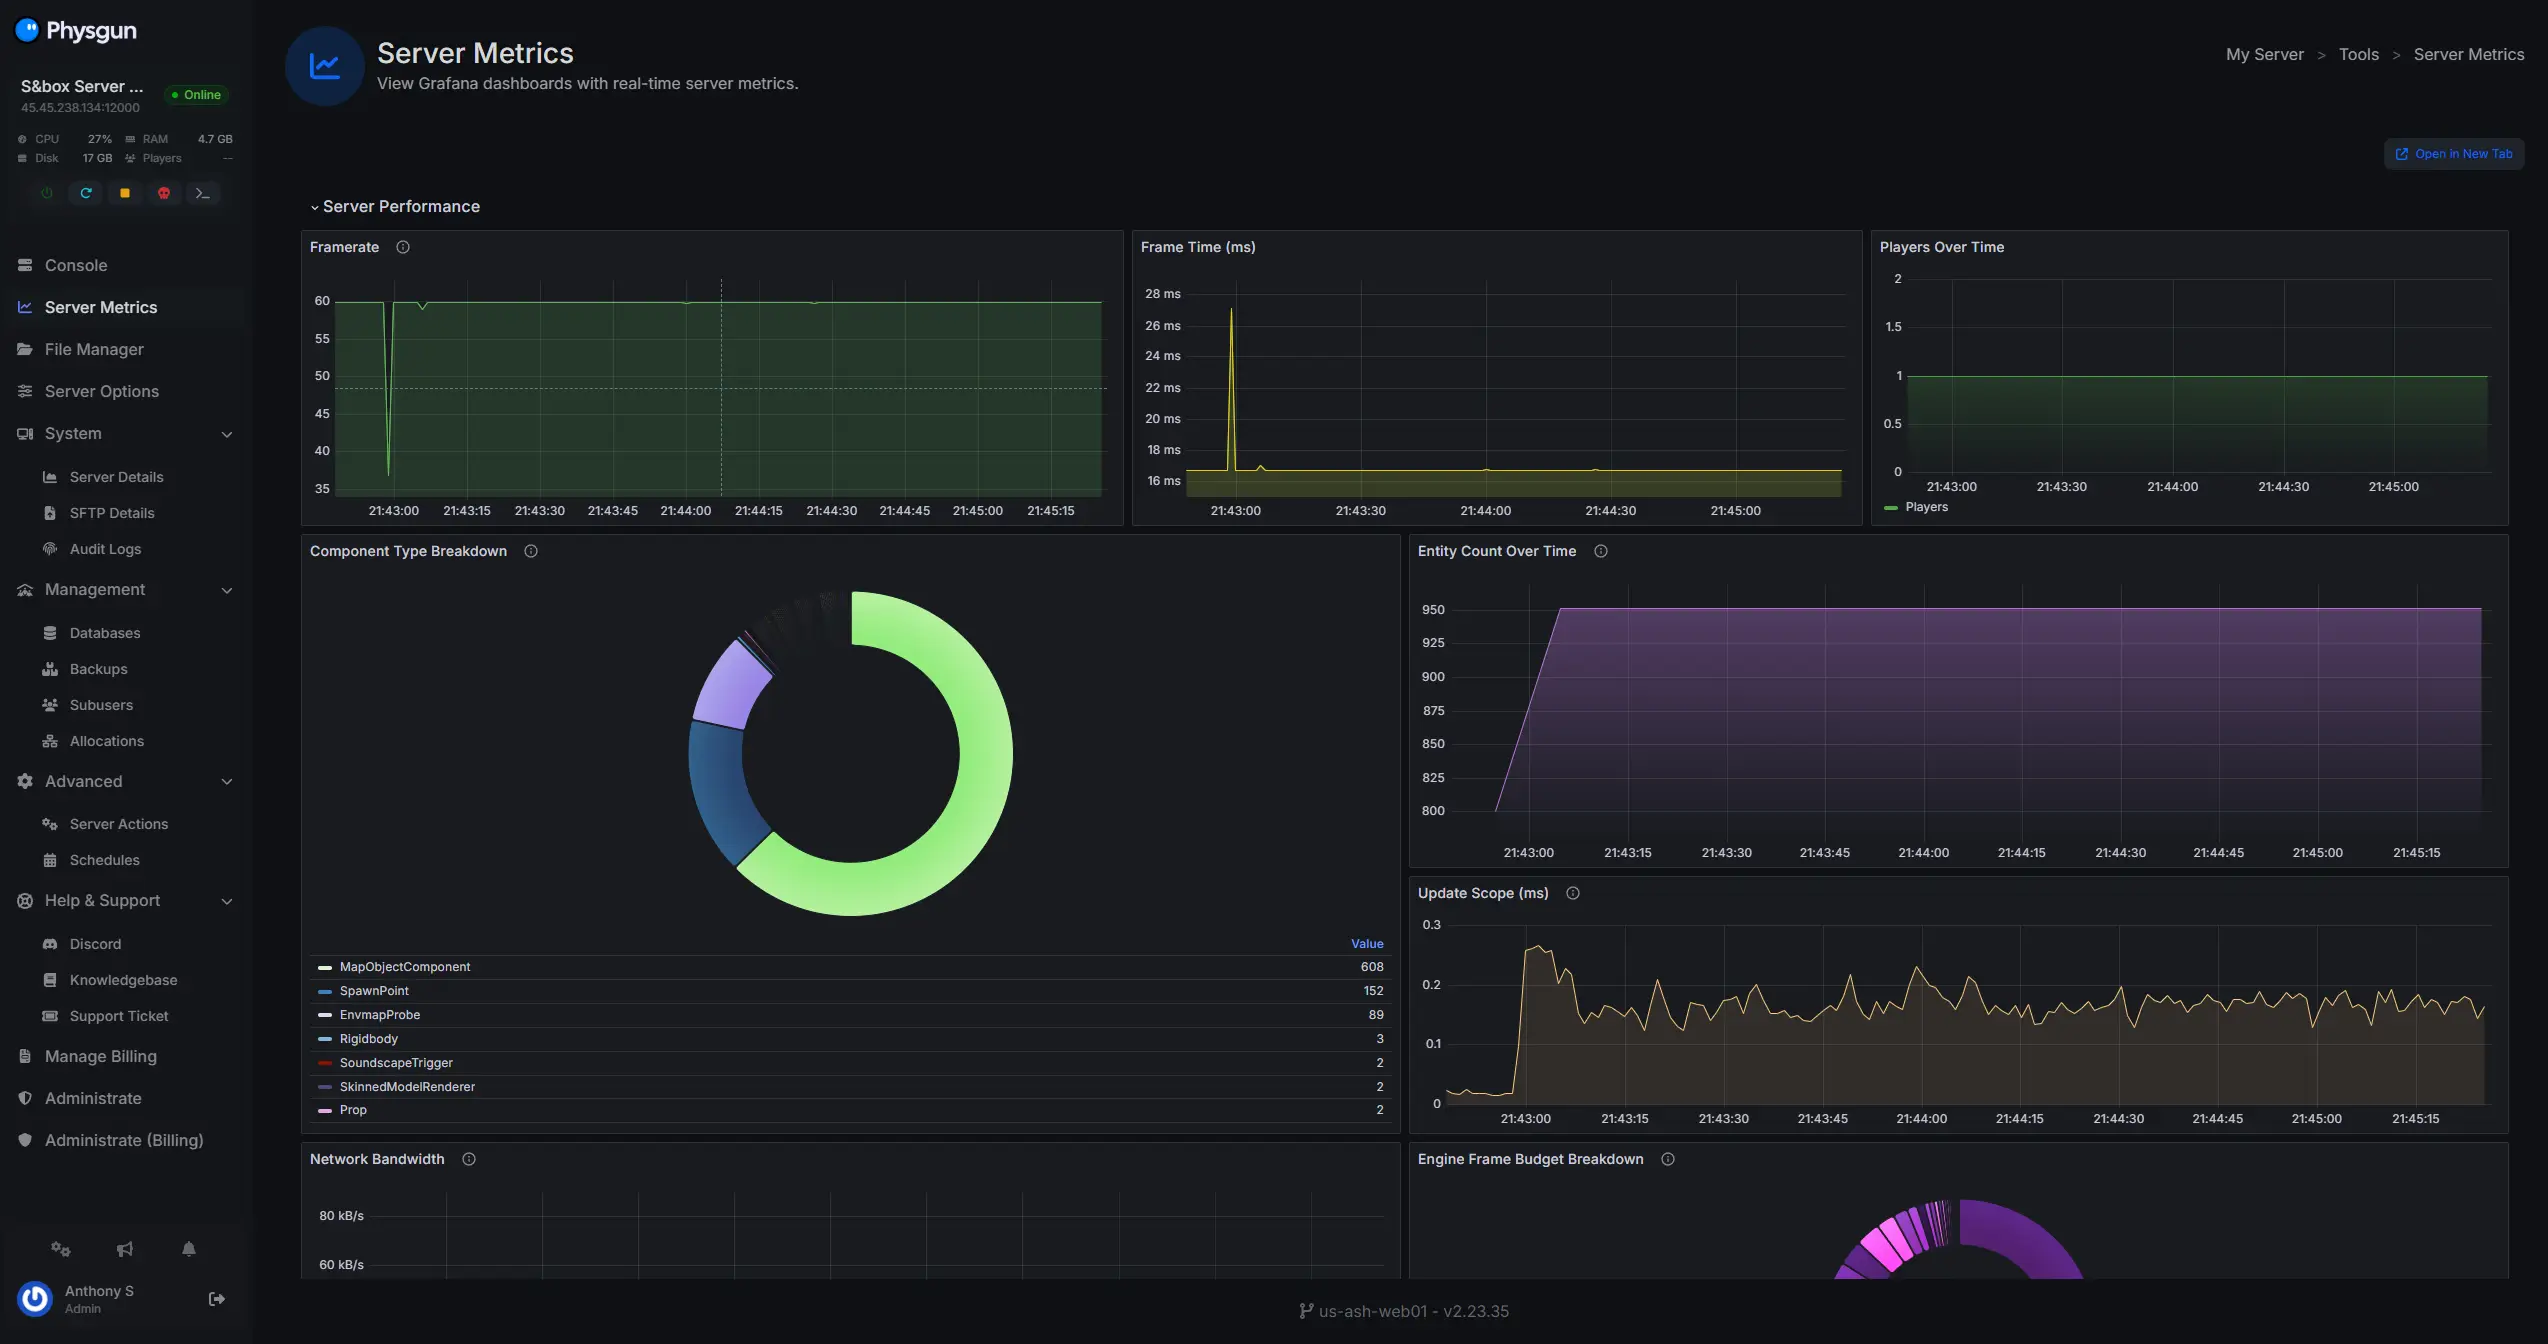Kill the server with red skull icon
The height and width of the screenshot is (1344, 2548).
[164, 193]
